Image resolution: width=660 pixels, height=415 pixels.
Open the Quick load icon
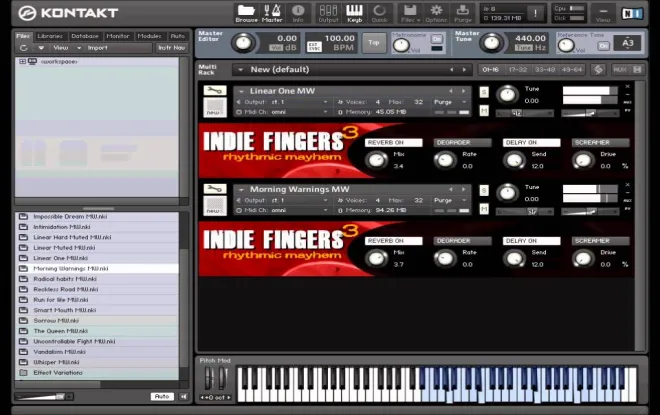click(379, 13)
